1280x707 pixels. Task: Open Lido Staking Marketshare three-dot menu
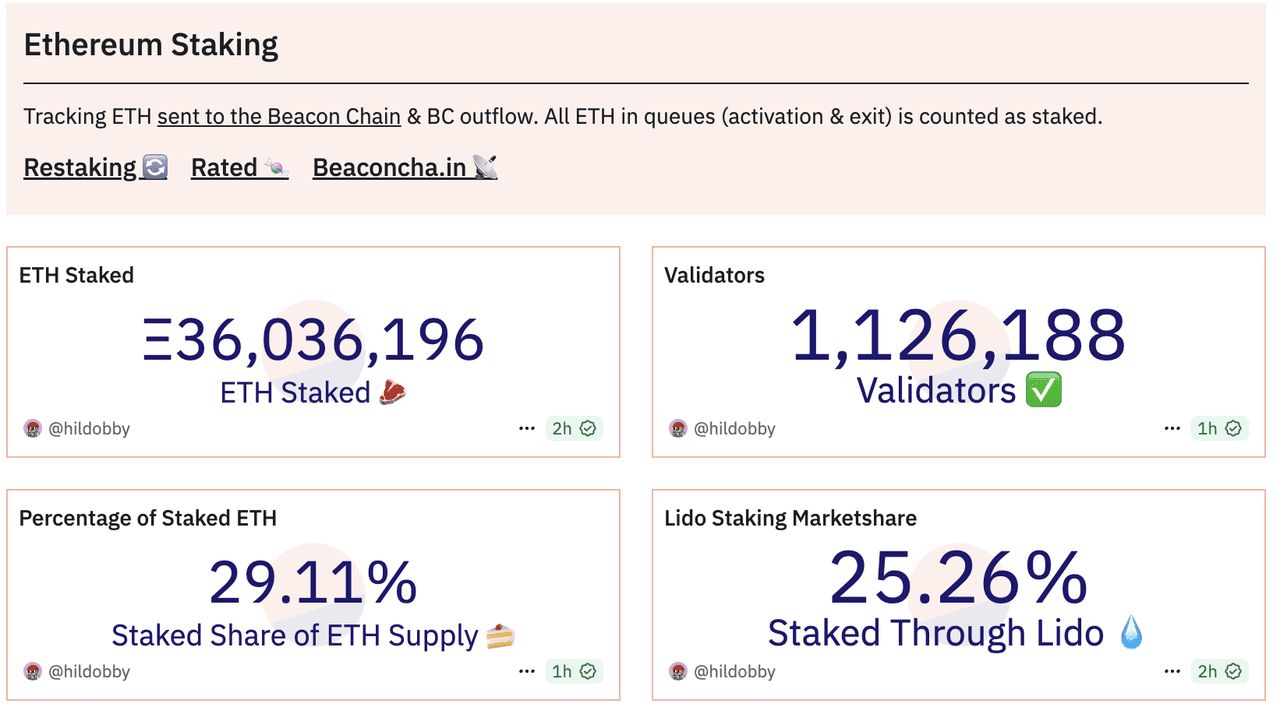pos(1172,671)
